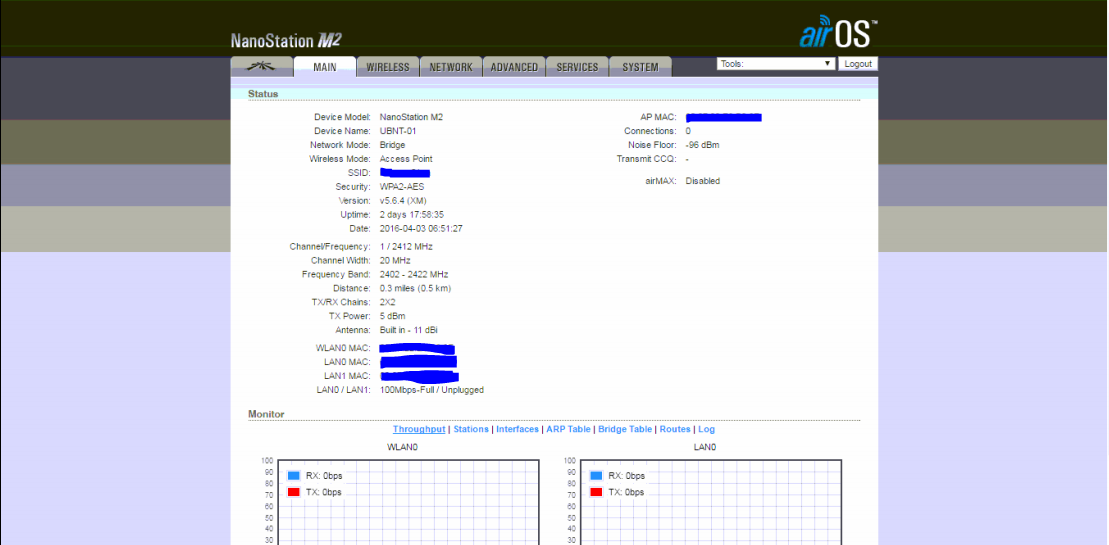The width and height of the screenshot is (1109, 545).
Task: Click the Logout button
Action: (858, 64)
